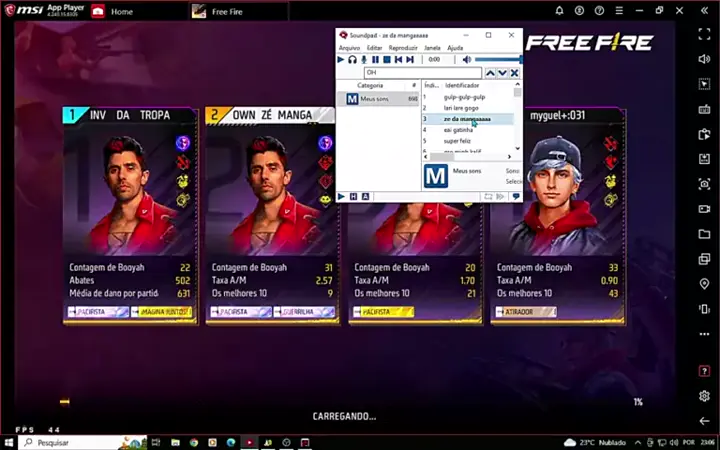
Task: Skip to next sound in Soundpad
Action: (410, 60)
